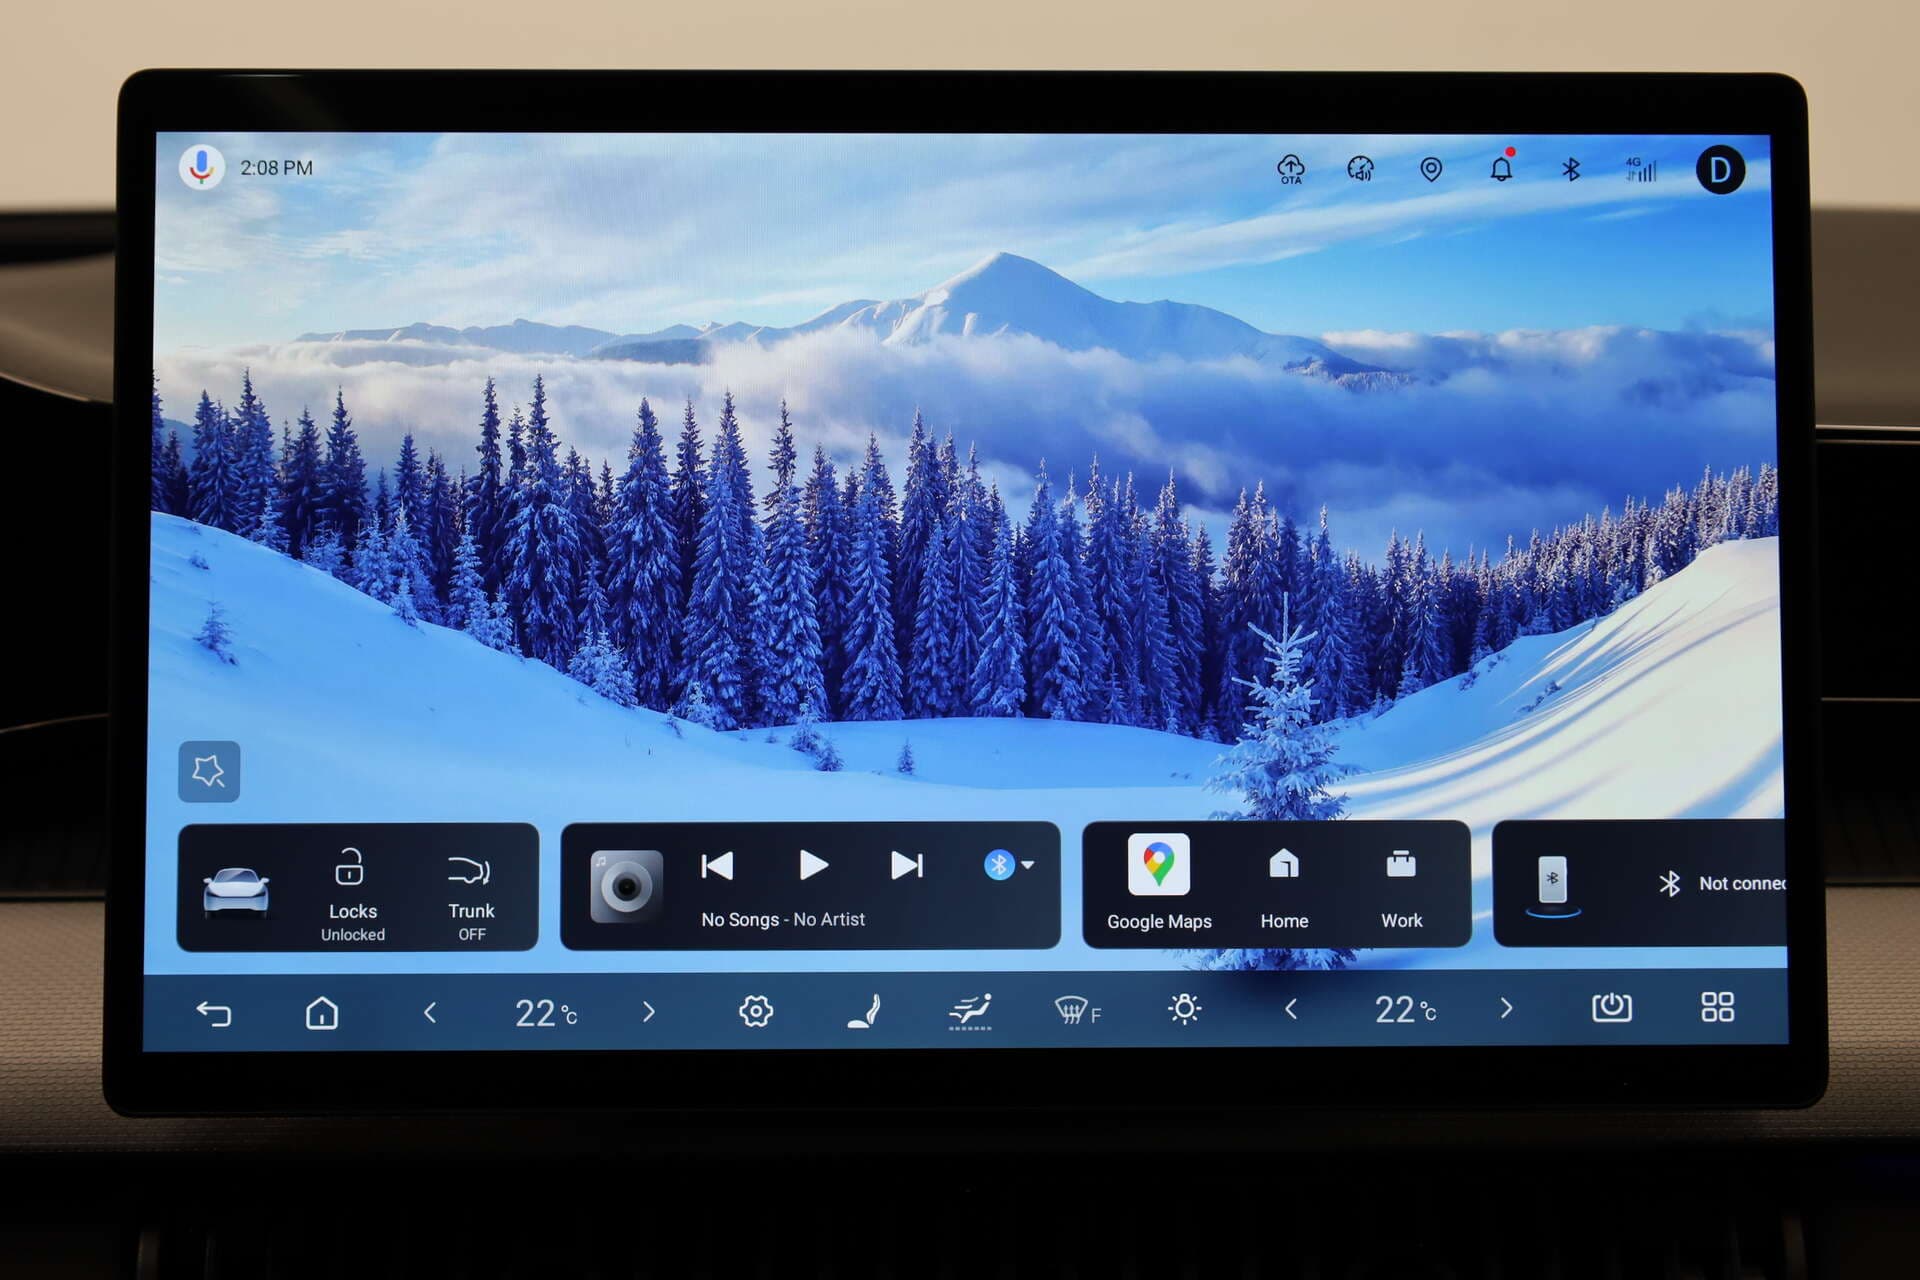Tap No Songs - No Artist label

click(783, 919)
